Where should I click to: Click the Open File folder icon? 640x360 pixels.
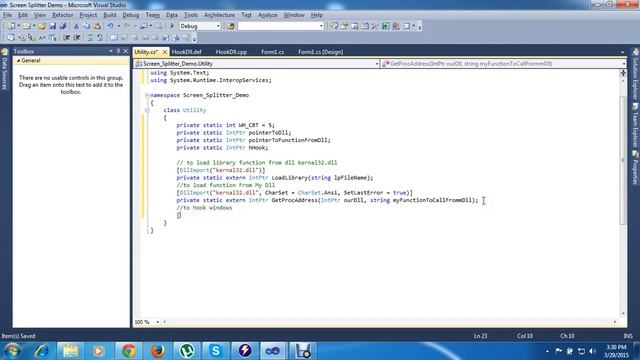(x=42, y=26)
